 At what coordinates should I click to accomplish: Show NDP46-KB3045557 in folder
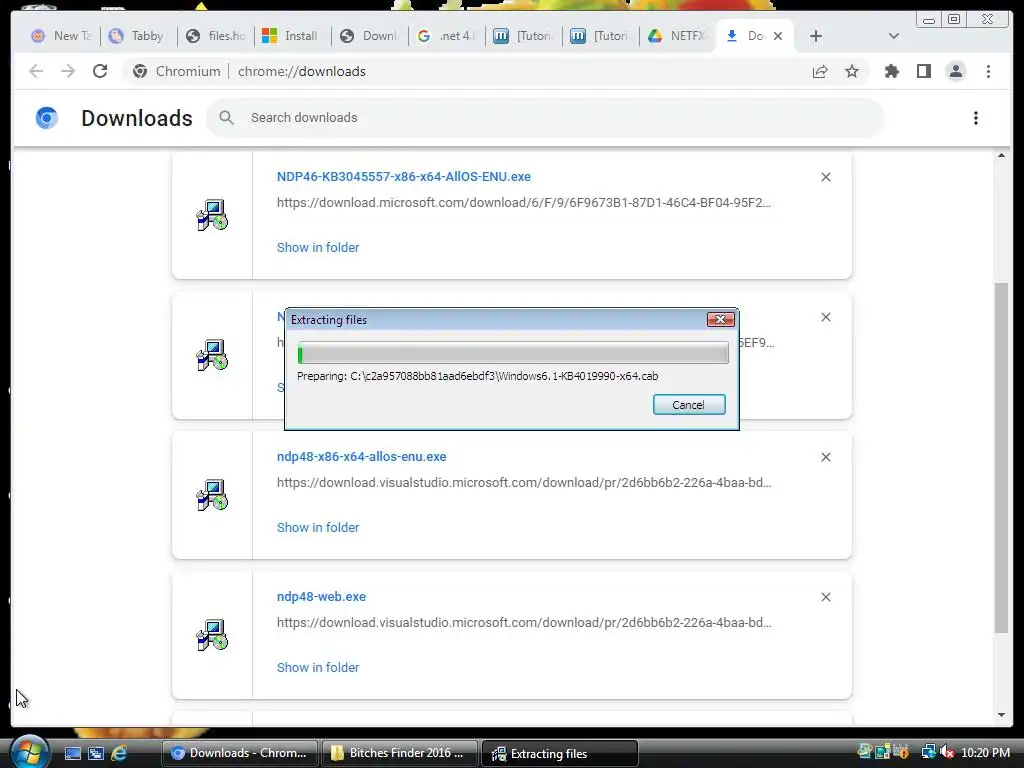[x=318, y=248]
